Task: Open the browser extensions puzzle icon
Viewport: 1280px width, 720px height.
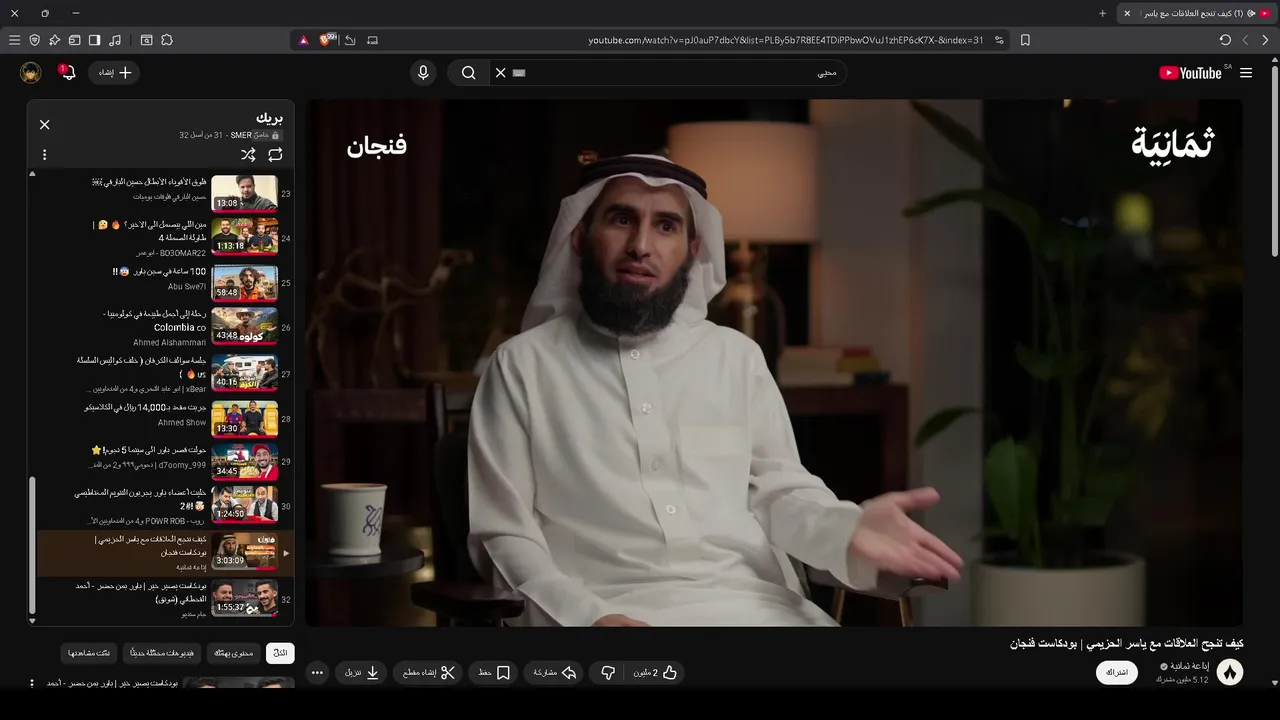Action: coord(167,40)
